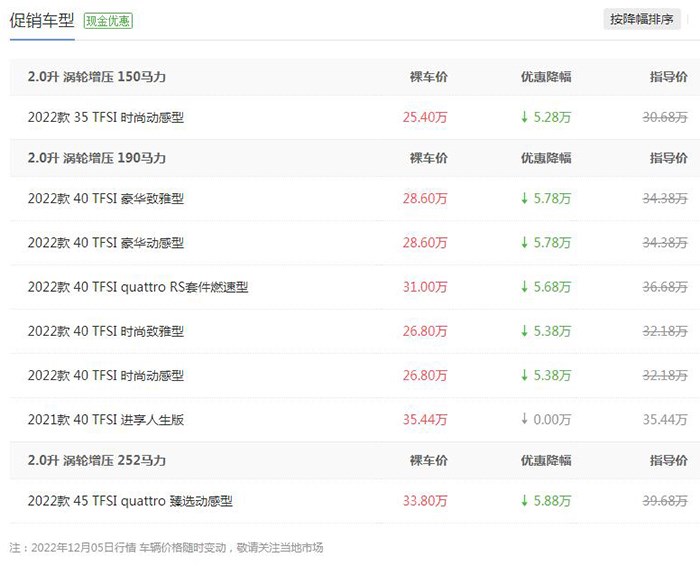Click the 按降幅排序 sort button
The height and width of the screenshot is (566, 700).
tap(647, 19)
